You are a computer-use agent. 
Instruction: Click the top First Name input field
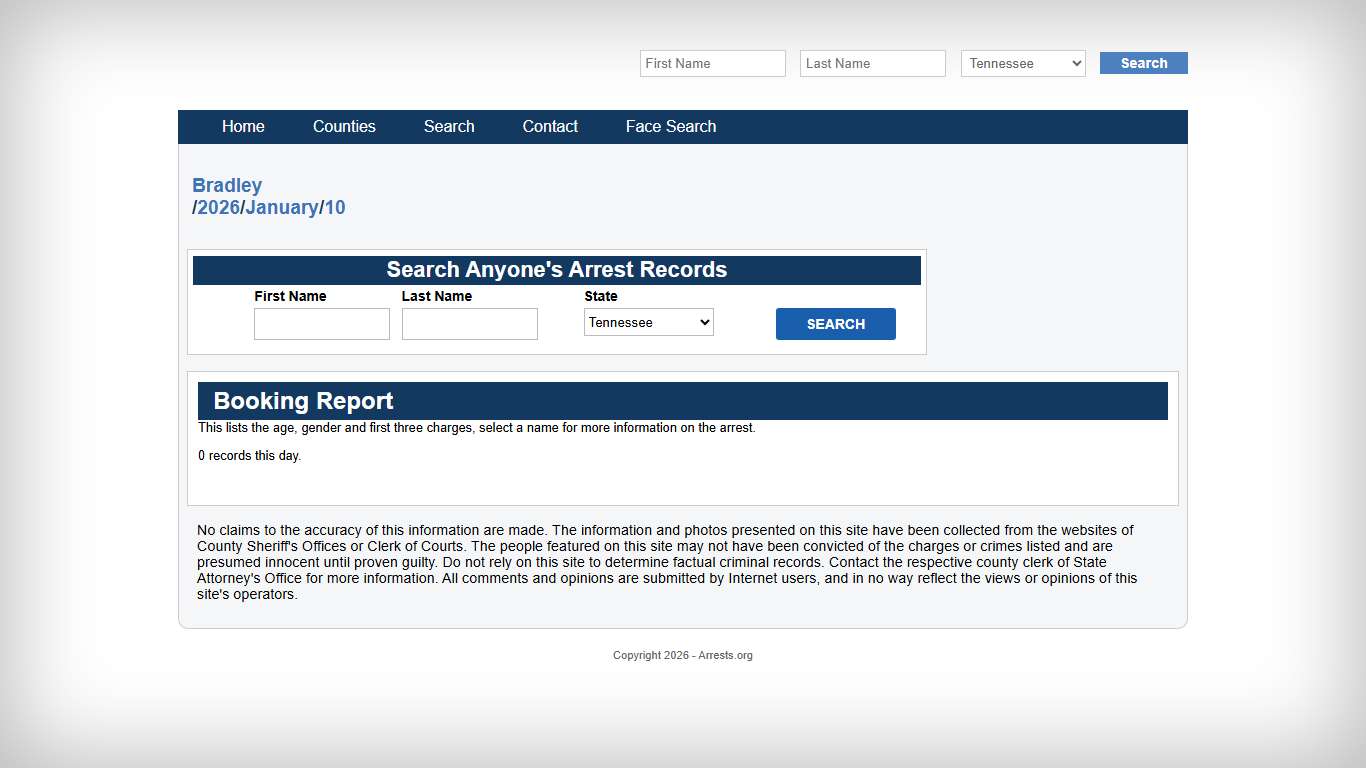(712, 63)
